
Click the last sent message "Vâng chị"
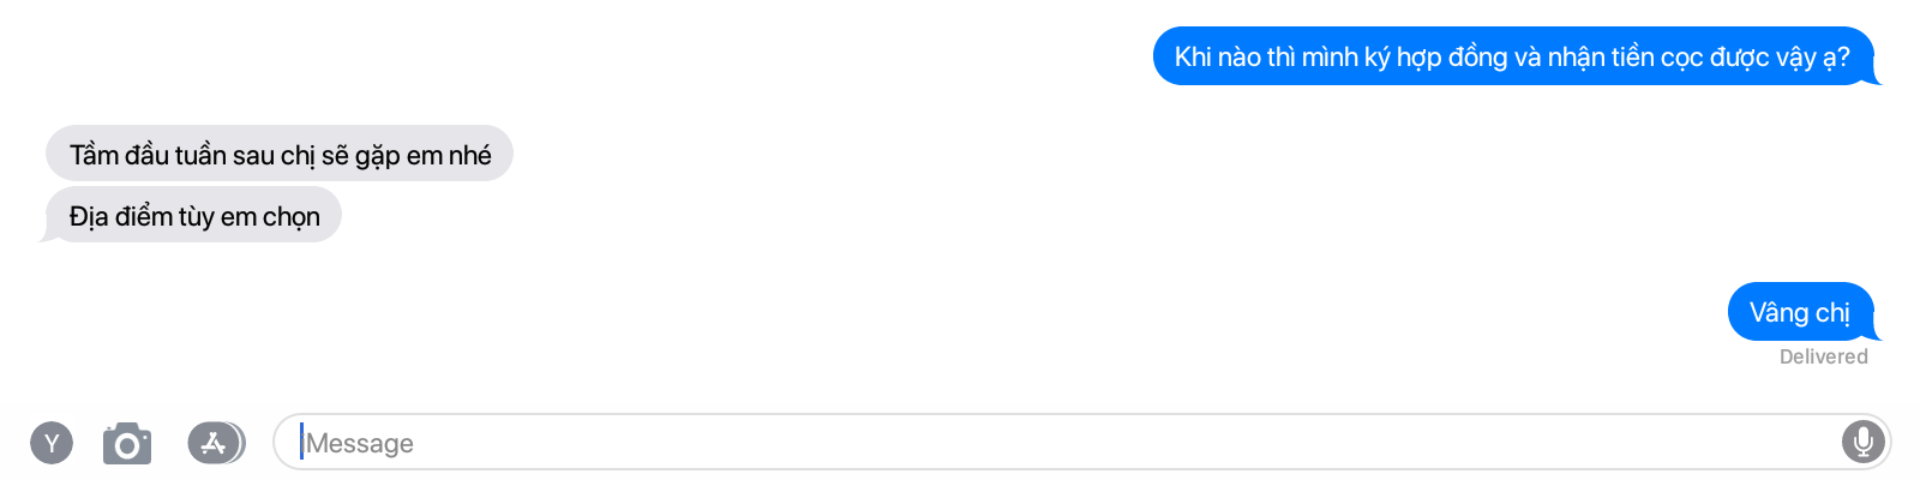[x=1801, y=312]
